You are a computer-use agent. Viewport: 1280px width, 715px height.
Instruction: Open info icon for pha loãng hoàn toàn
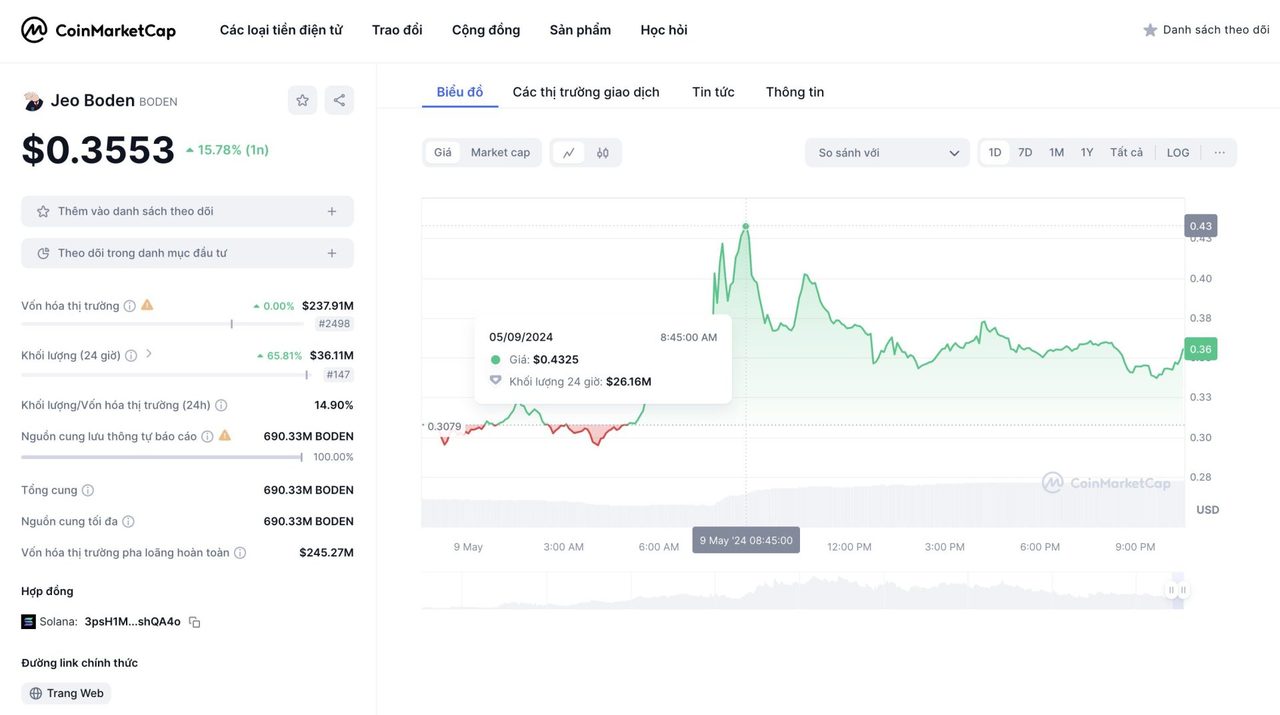[x=240, y=553]
